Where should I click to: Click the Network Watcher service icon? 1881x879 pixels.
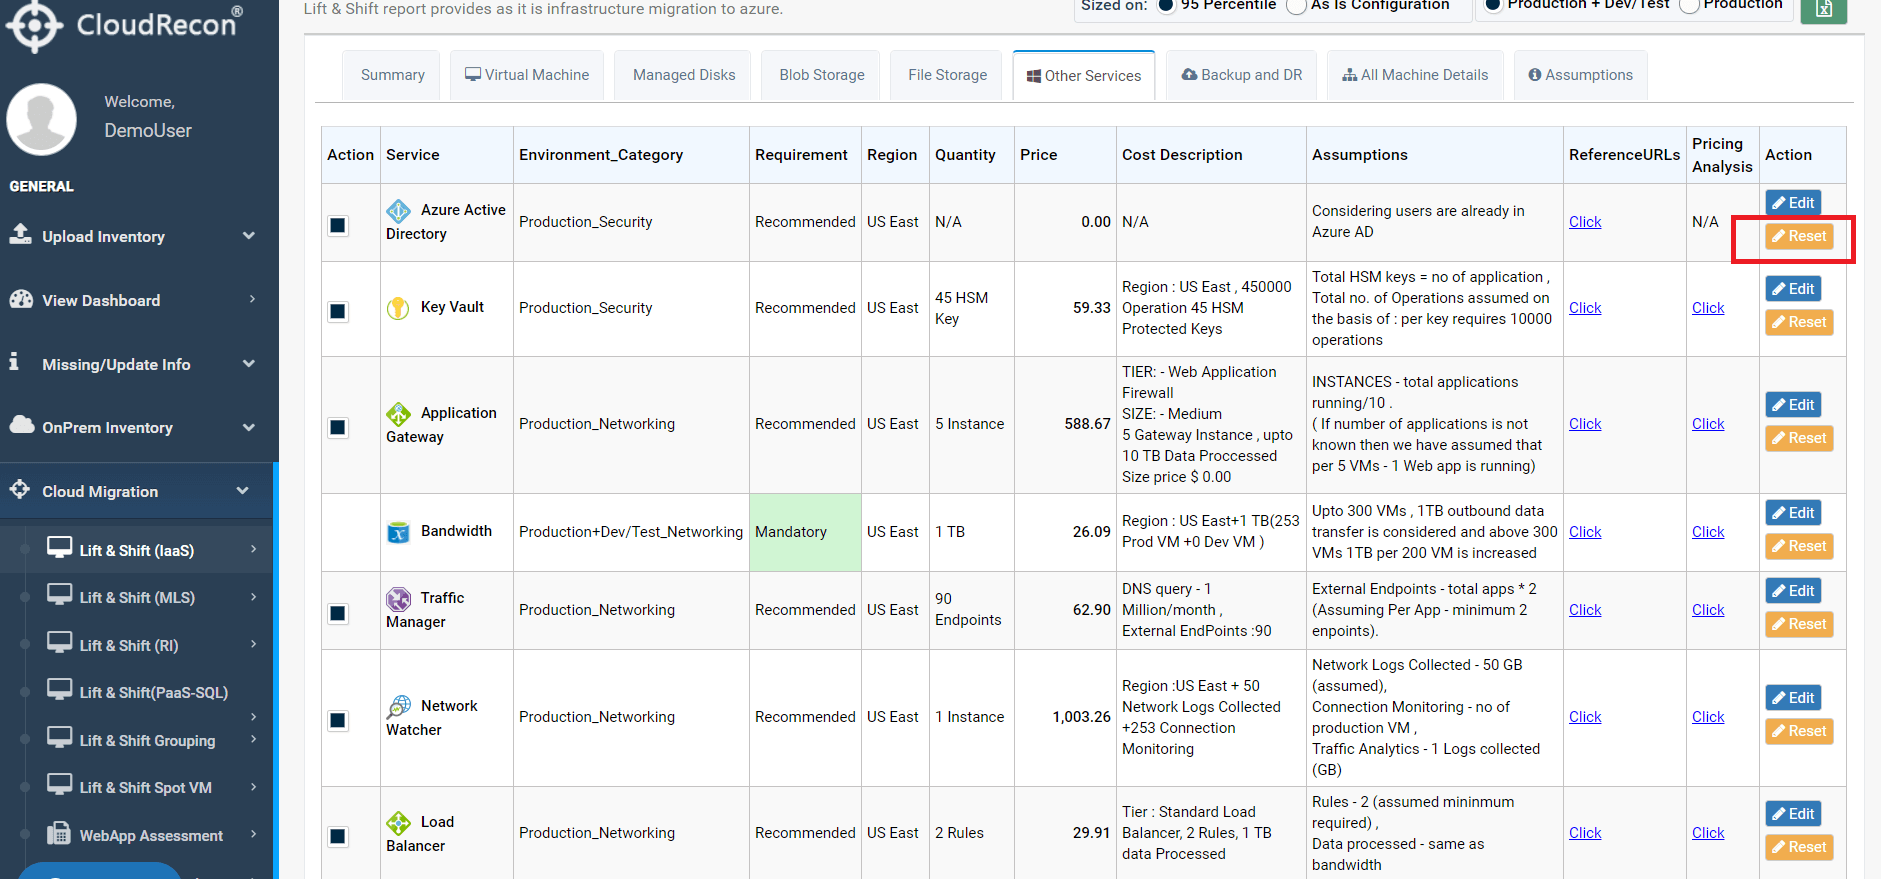[398, 707]
